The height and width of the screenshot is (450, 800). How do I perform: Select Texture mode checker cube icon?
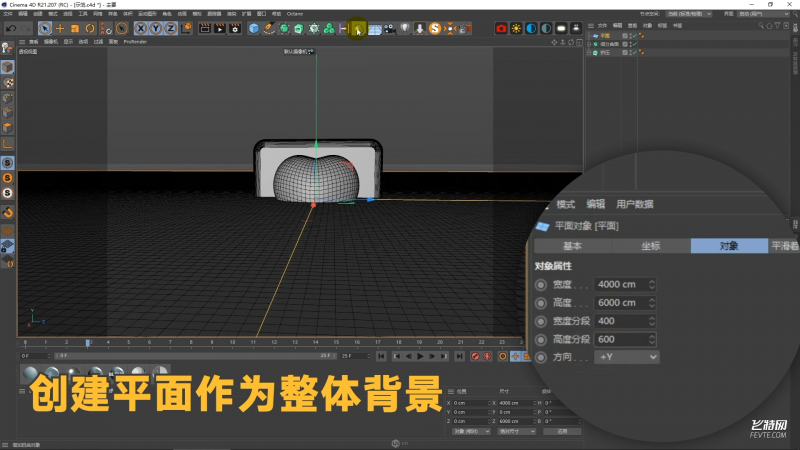(x=8, y=83)
